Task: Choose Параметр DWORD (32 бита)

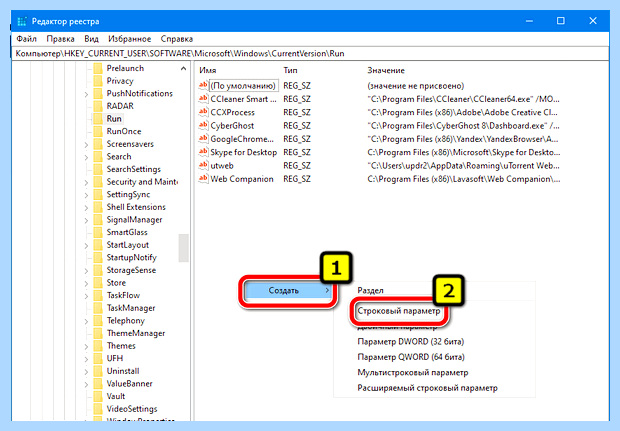Action: pos(411,341)
